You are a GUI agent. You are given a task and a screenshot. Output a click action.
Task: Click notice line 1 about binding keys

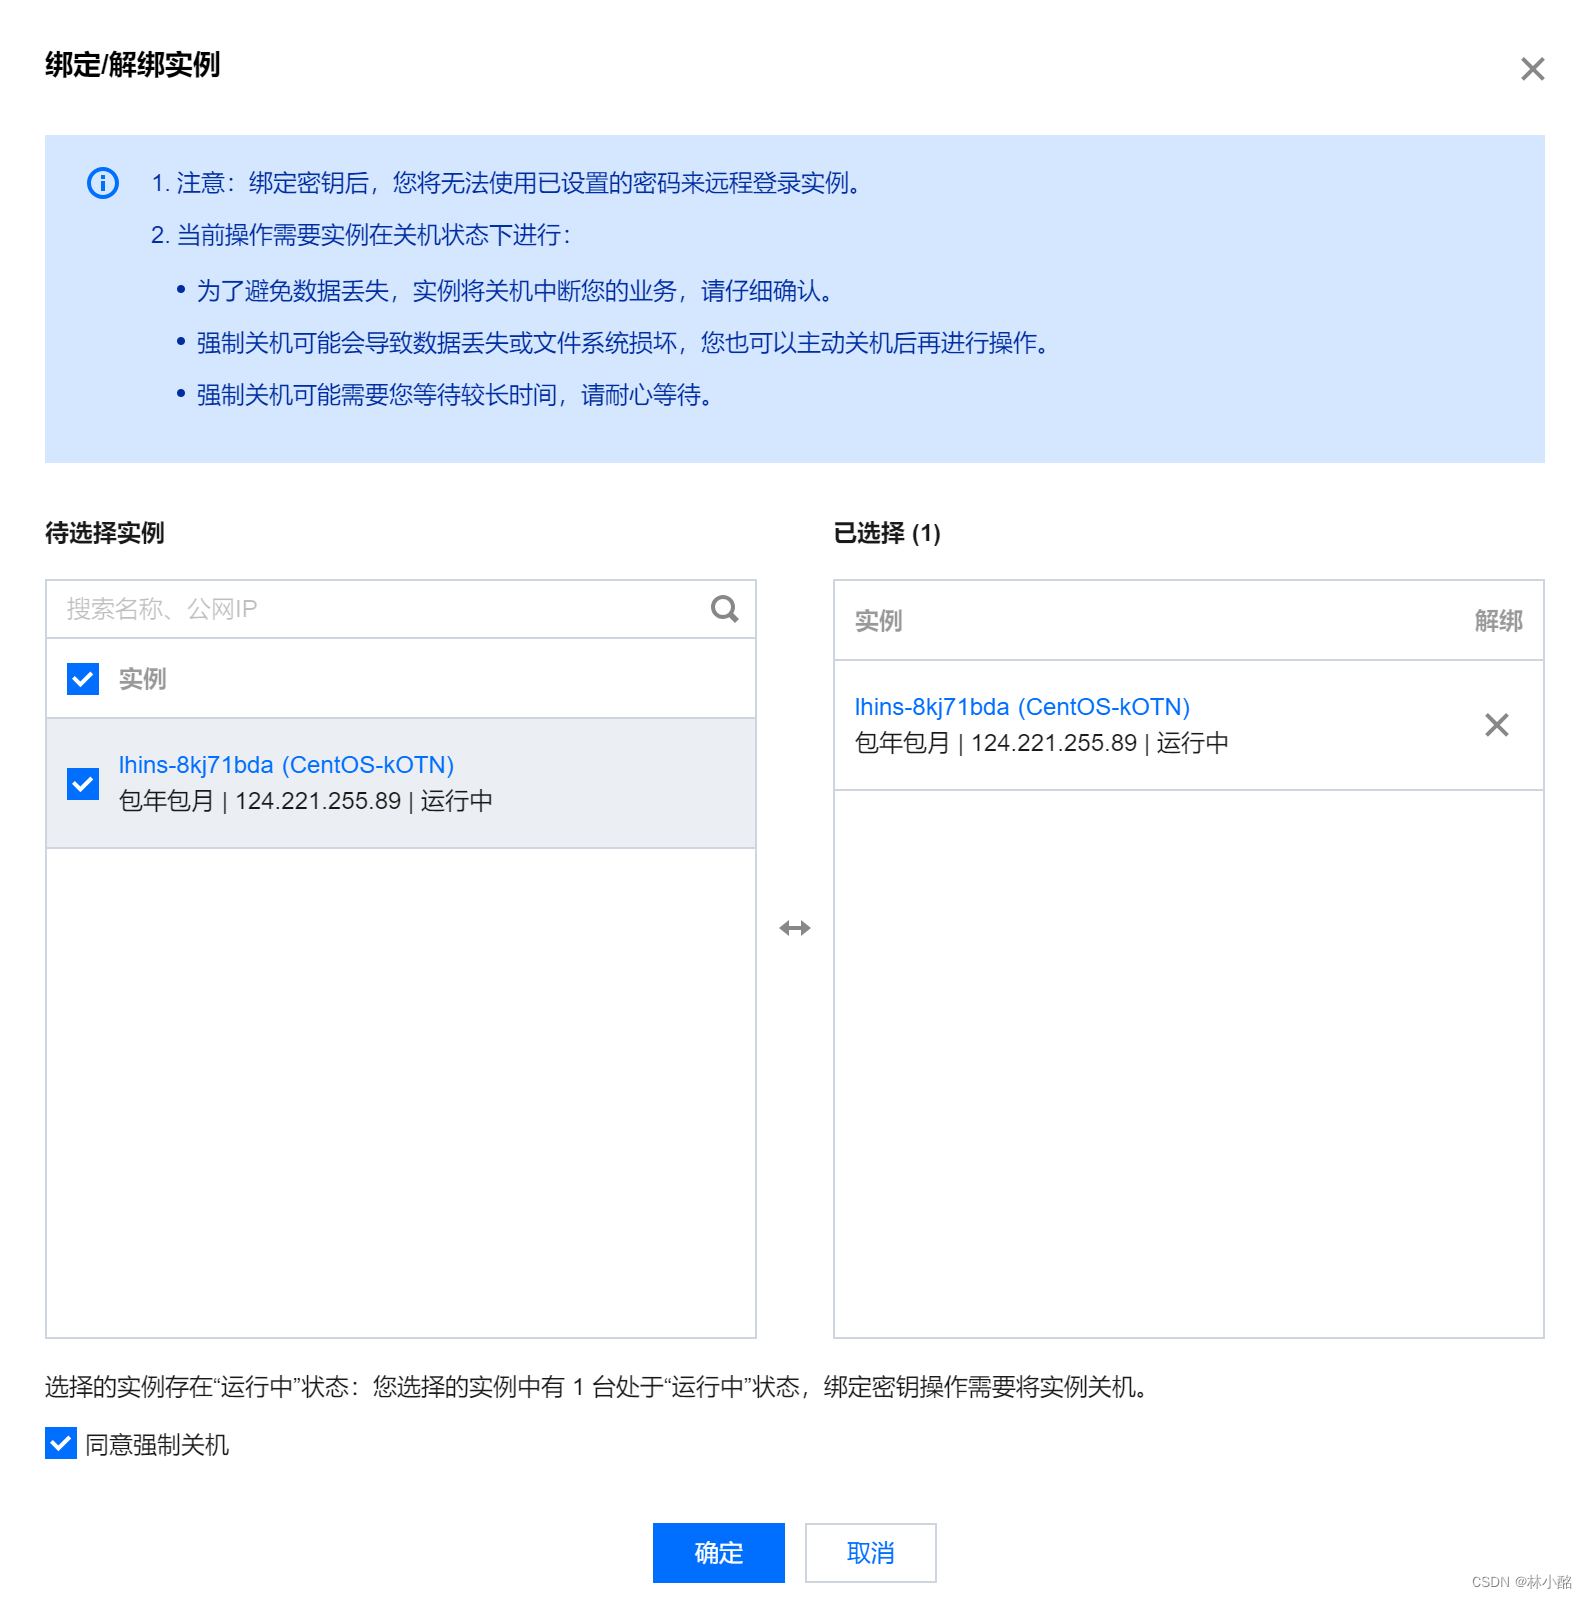tap(506, 183)
